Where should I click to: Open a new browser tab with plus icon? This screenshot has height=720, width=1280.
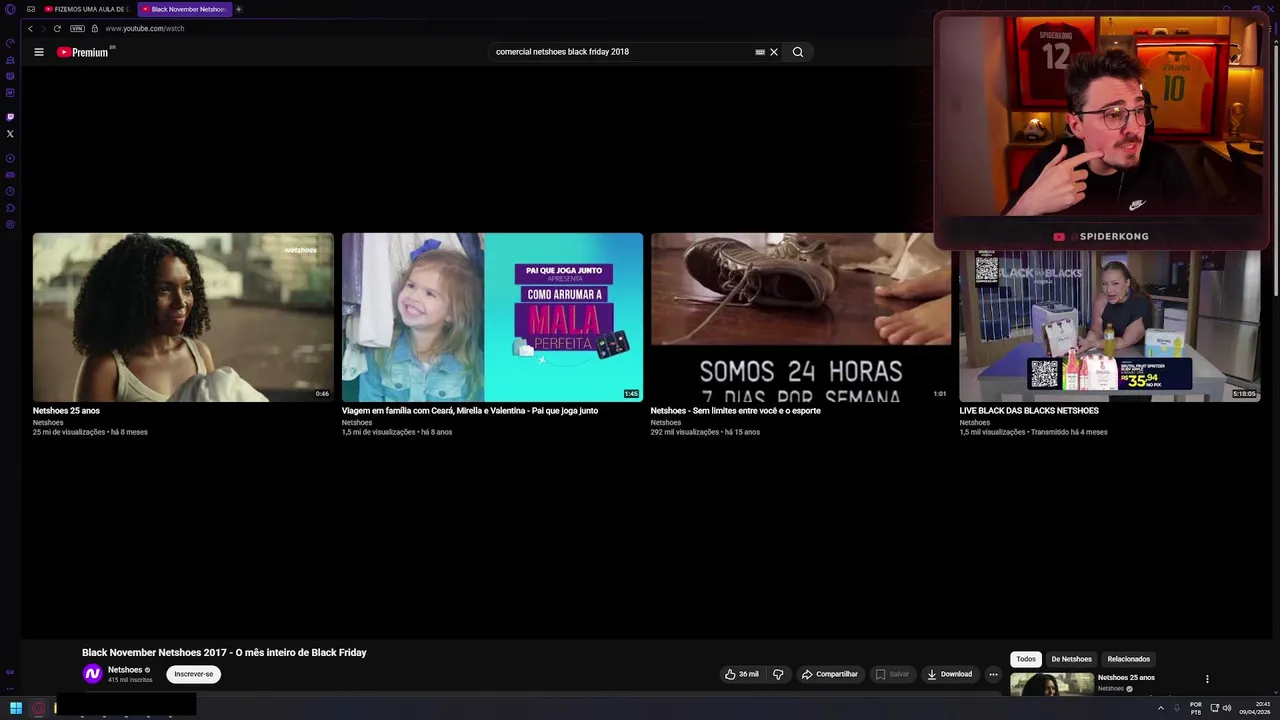239,9
